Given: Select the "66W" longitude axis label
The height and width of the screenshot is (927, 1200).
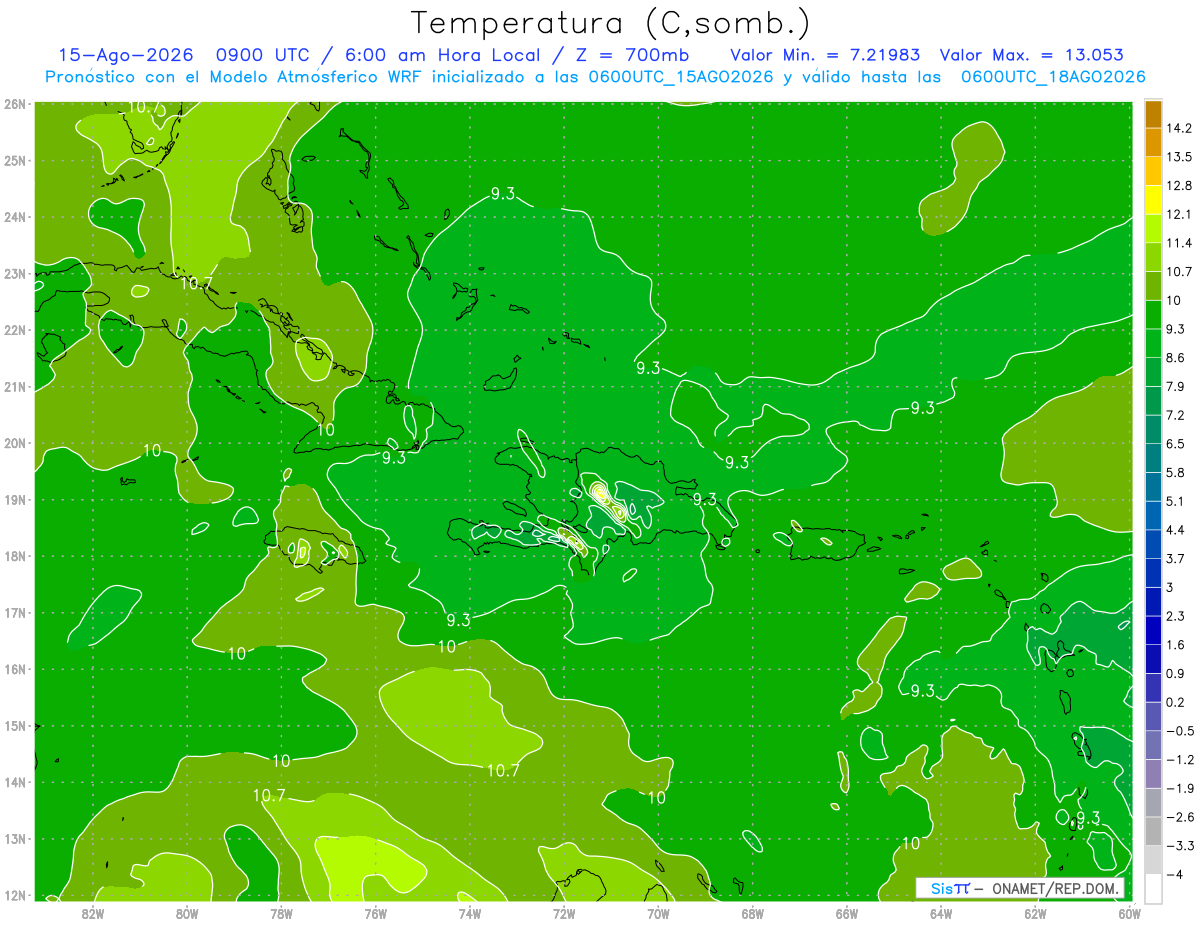Looking at the screenshot, I should 846,912.
